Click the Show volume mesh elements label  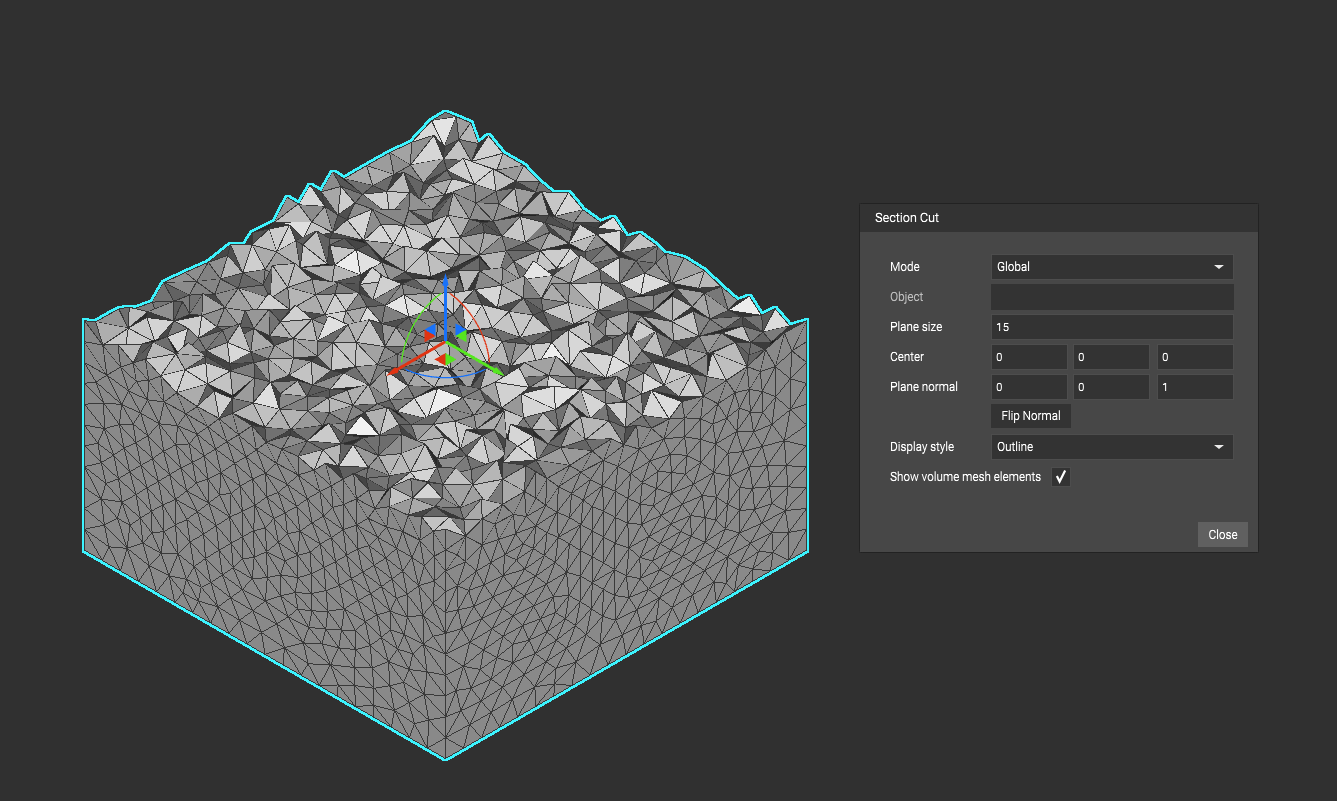pyautogui.click(x=965, y=477)
